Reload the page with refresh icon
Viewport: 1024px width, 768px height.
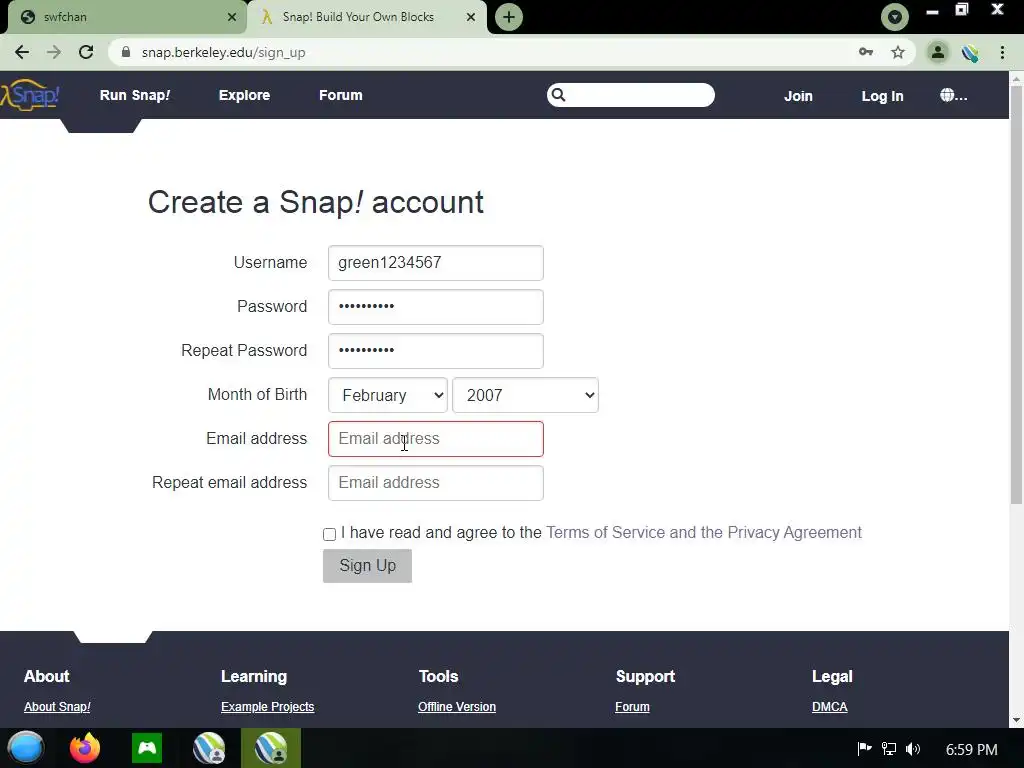tap(86, 52)
